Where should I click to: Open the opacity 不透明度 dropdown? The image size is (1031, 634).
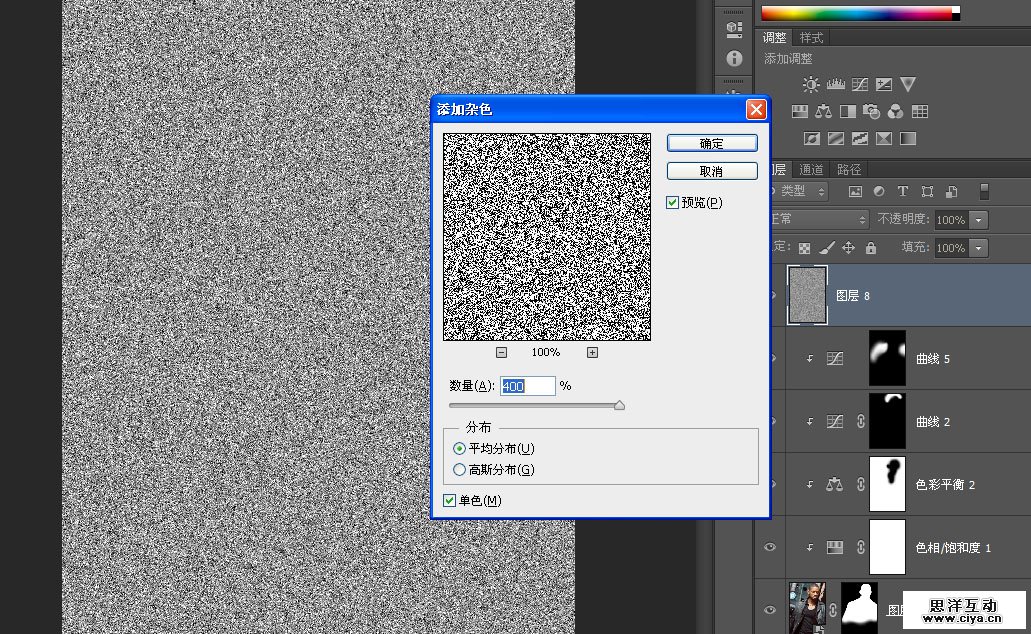pos(979,220)
